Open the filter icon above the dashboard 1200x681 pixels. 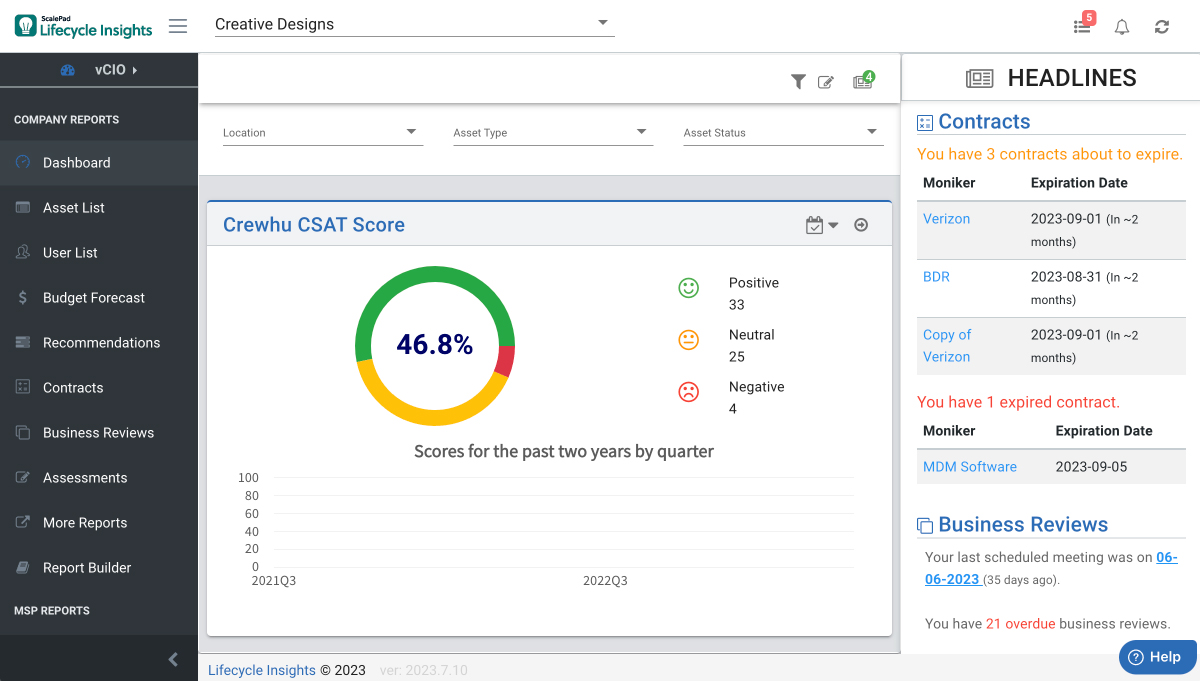798,81
